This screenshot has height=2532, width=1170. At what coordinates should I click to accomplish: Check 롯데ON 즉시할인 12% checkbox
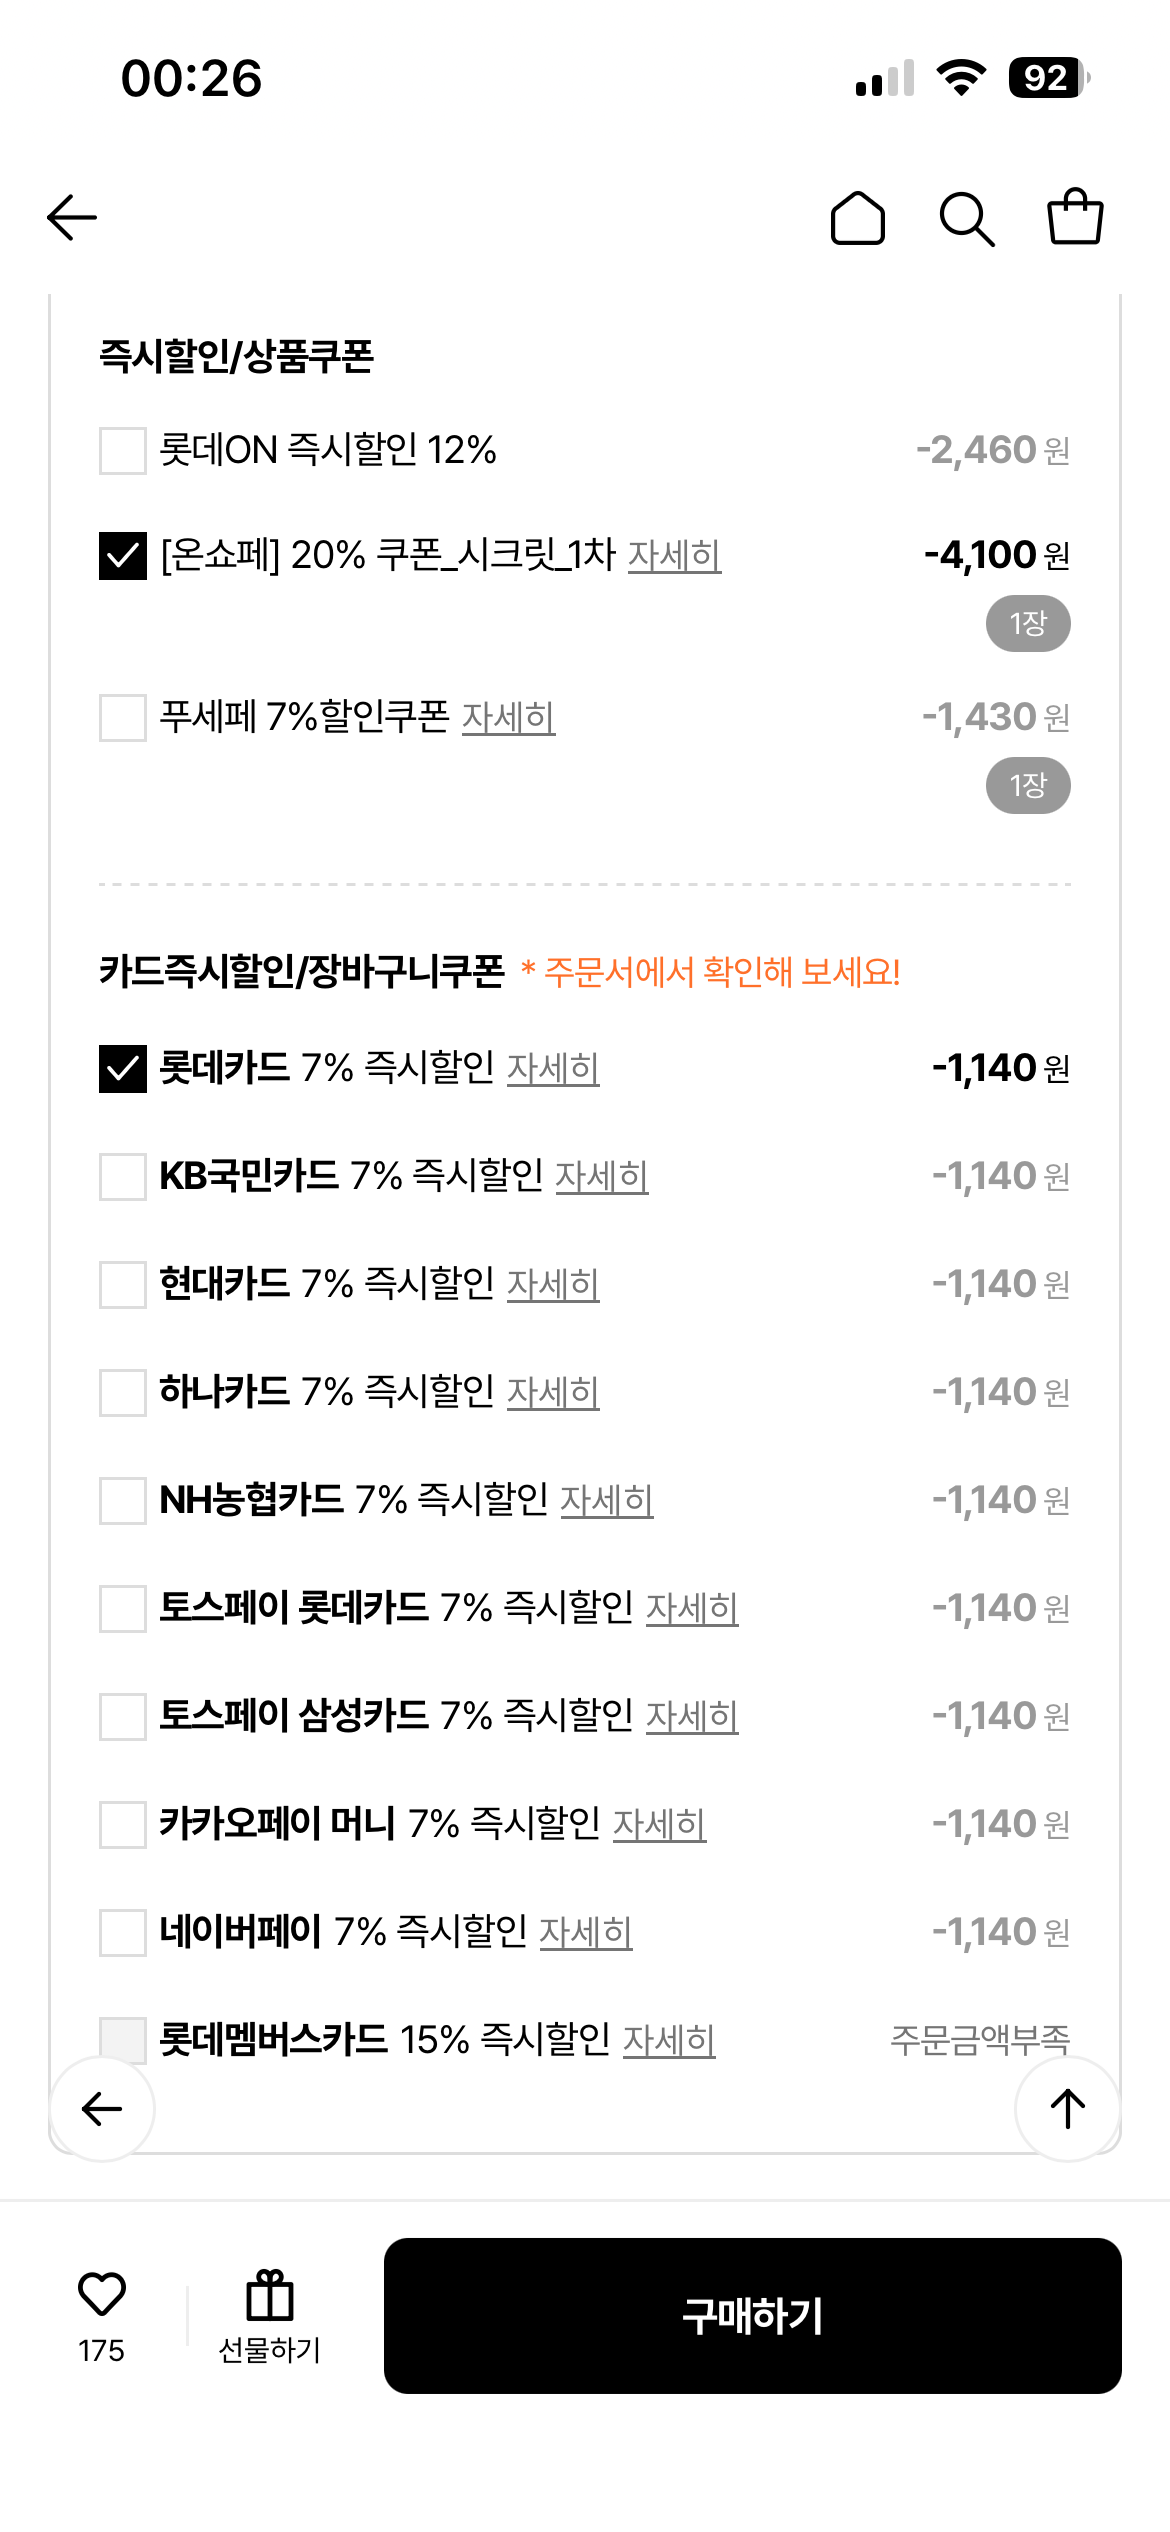123,451
